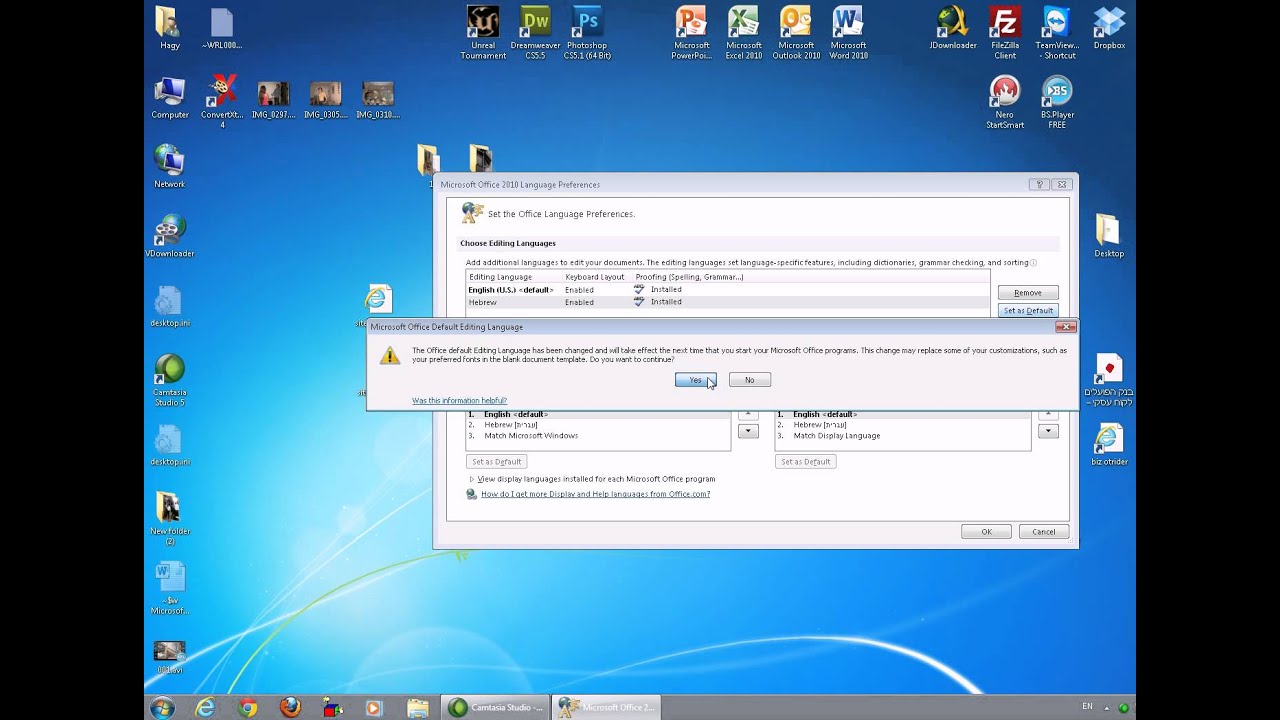This screenshot has width=1280, height=720.
Task: Select the Network desktop icon
Action: coord(170,167)
